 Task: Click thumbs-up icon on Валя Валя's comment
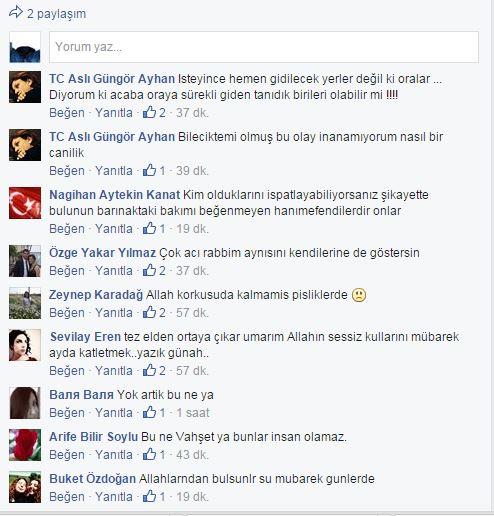(149, 412)
